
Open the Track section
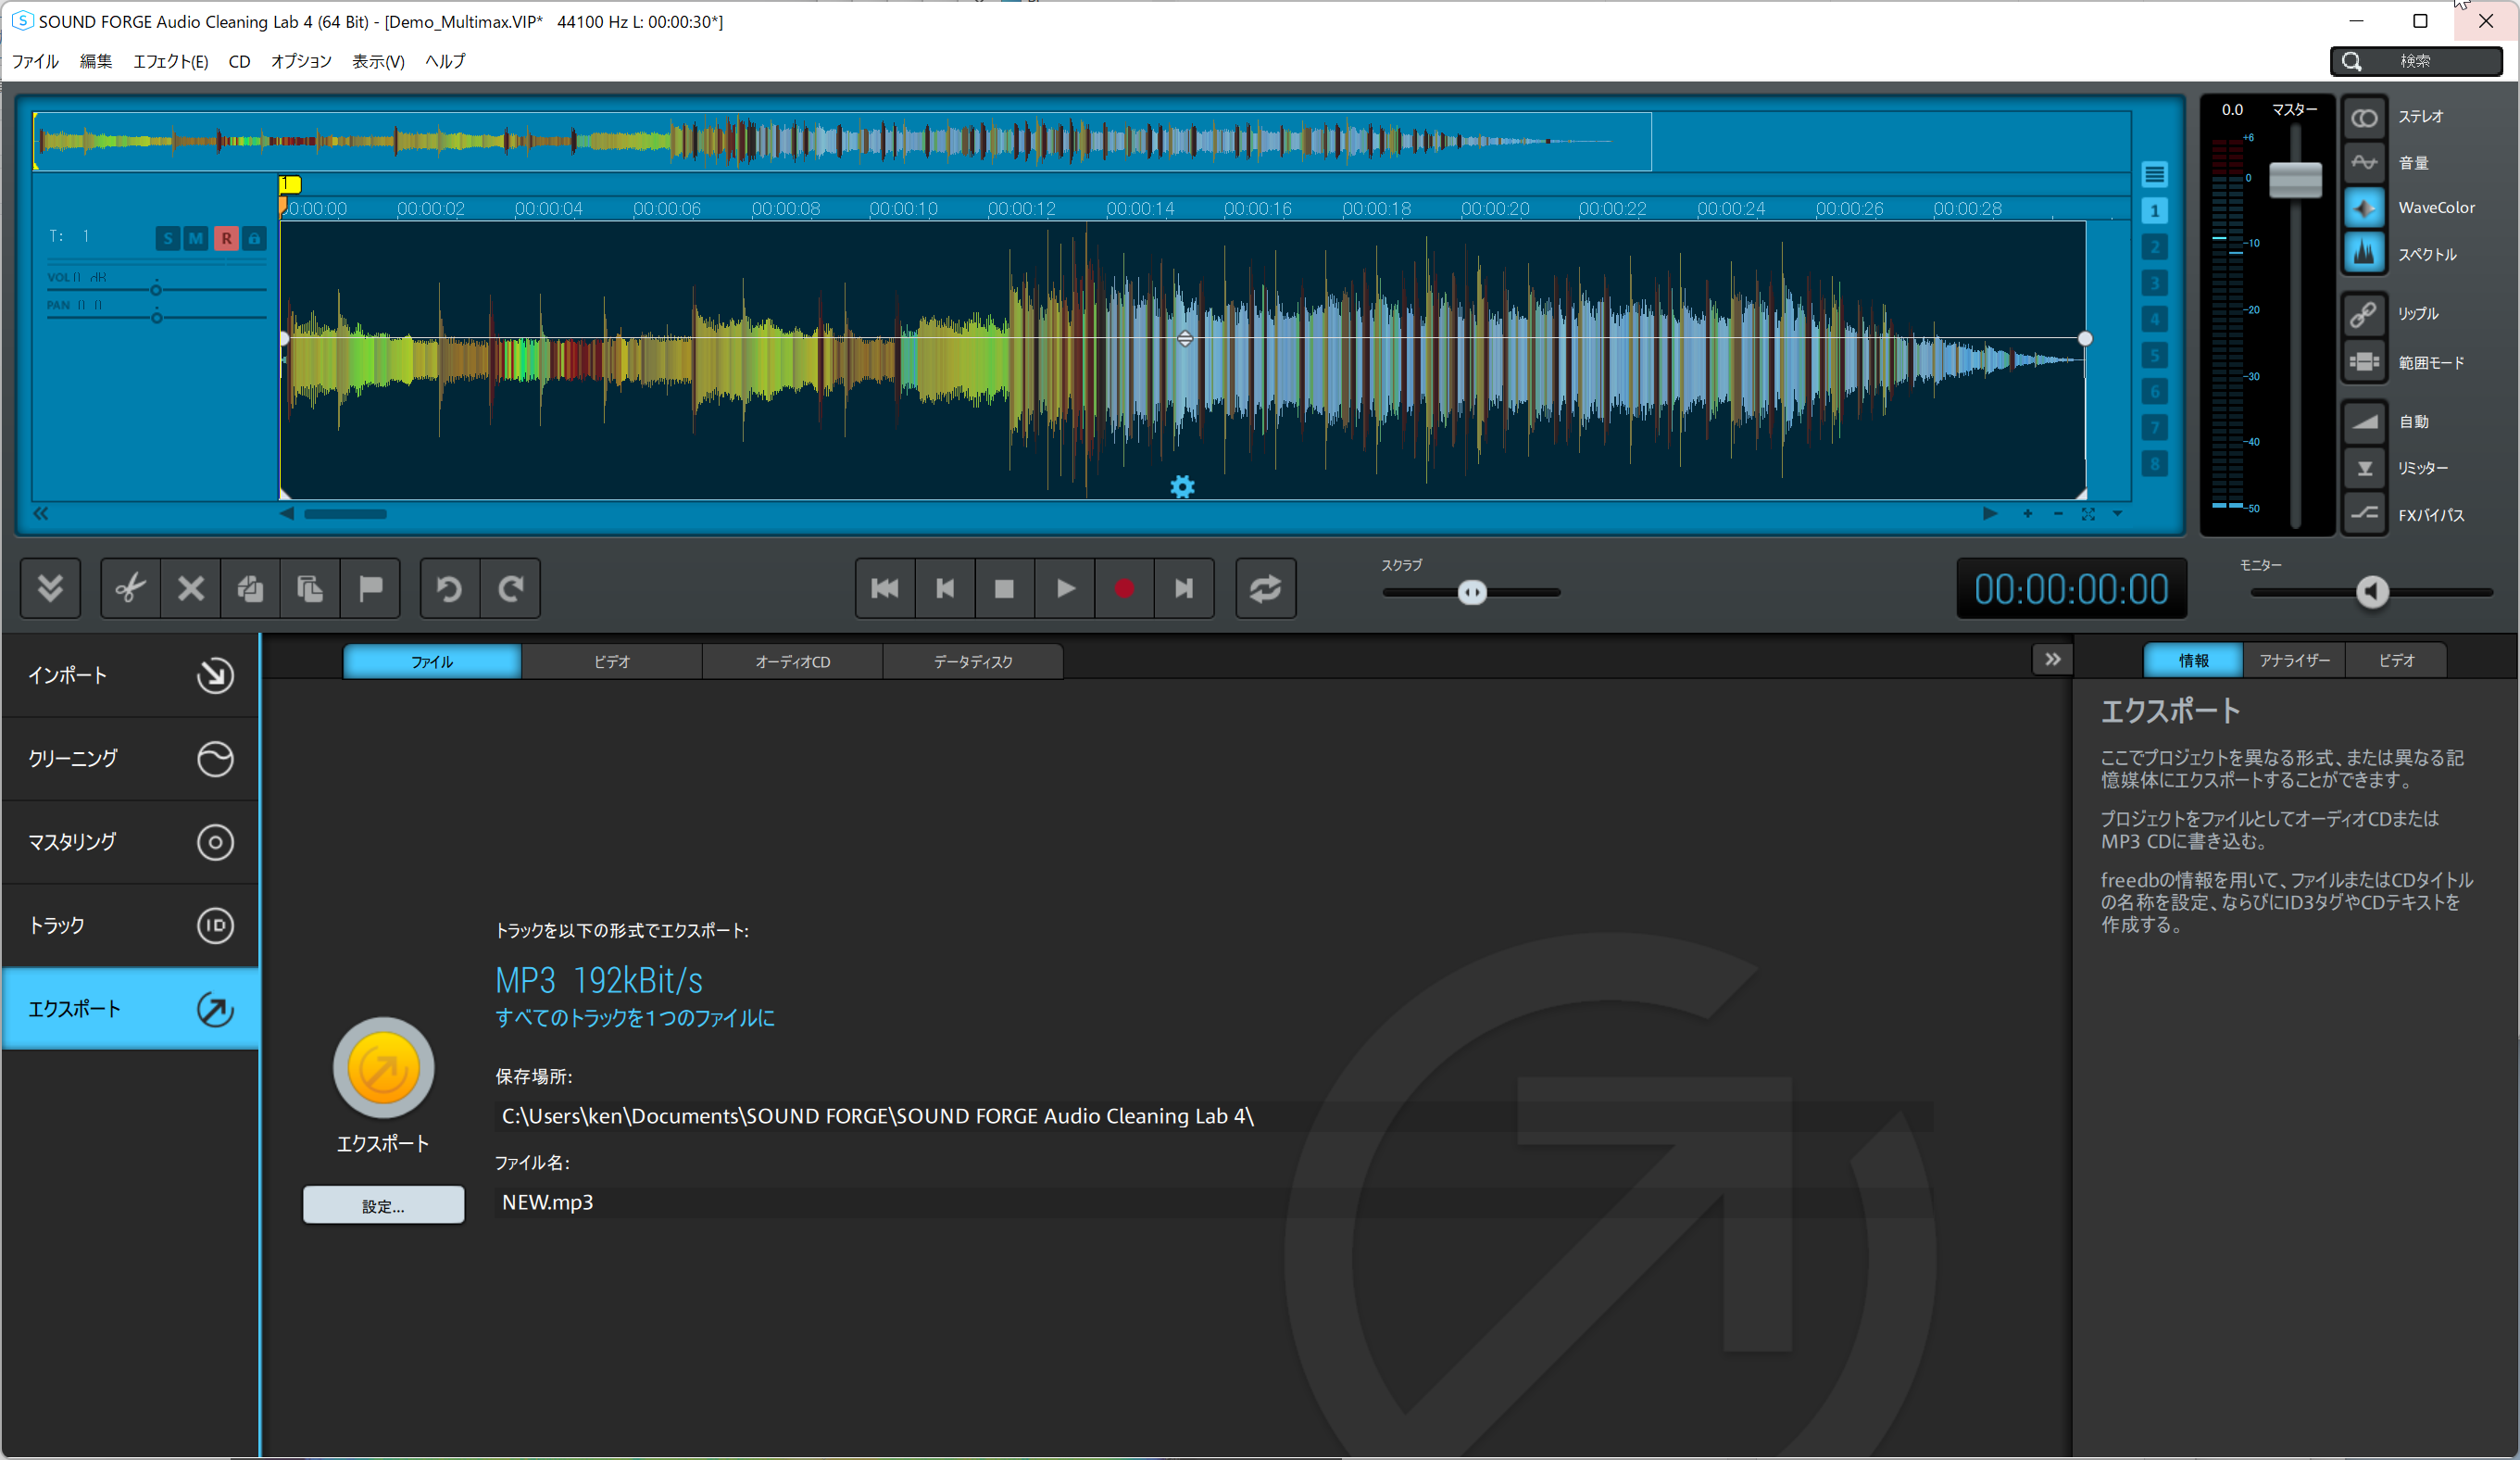(130, 925)
